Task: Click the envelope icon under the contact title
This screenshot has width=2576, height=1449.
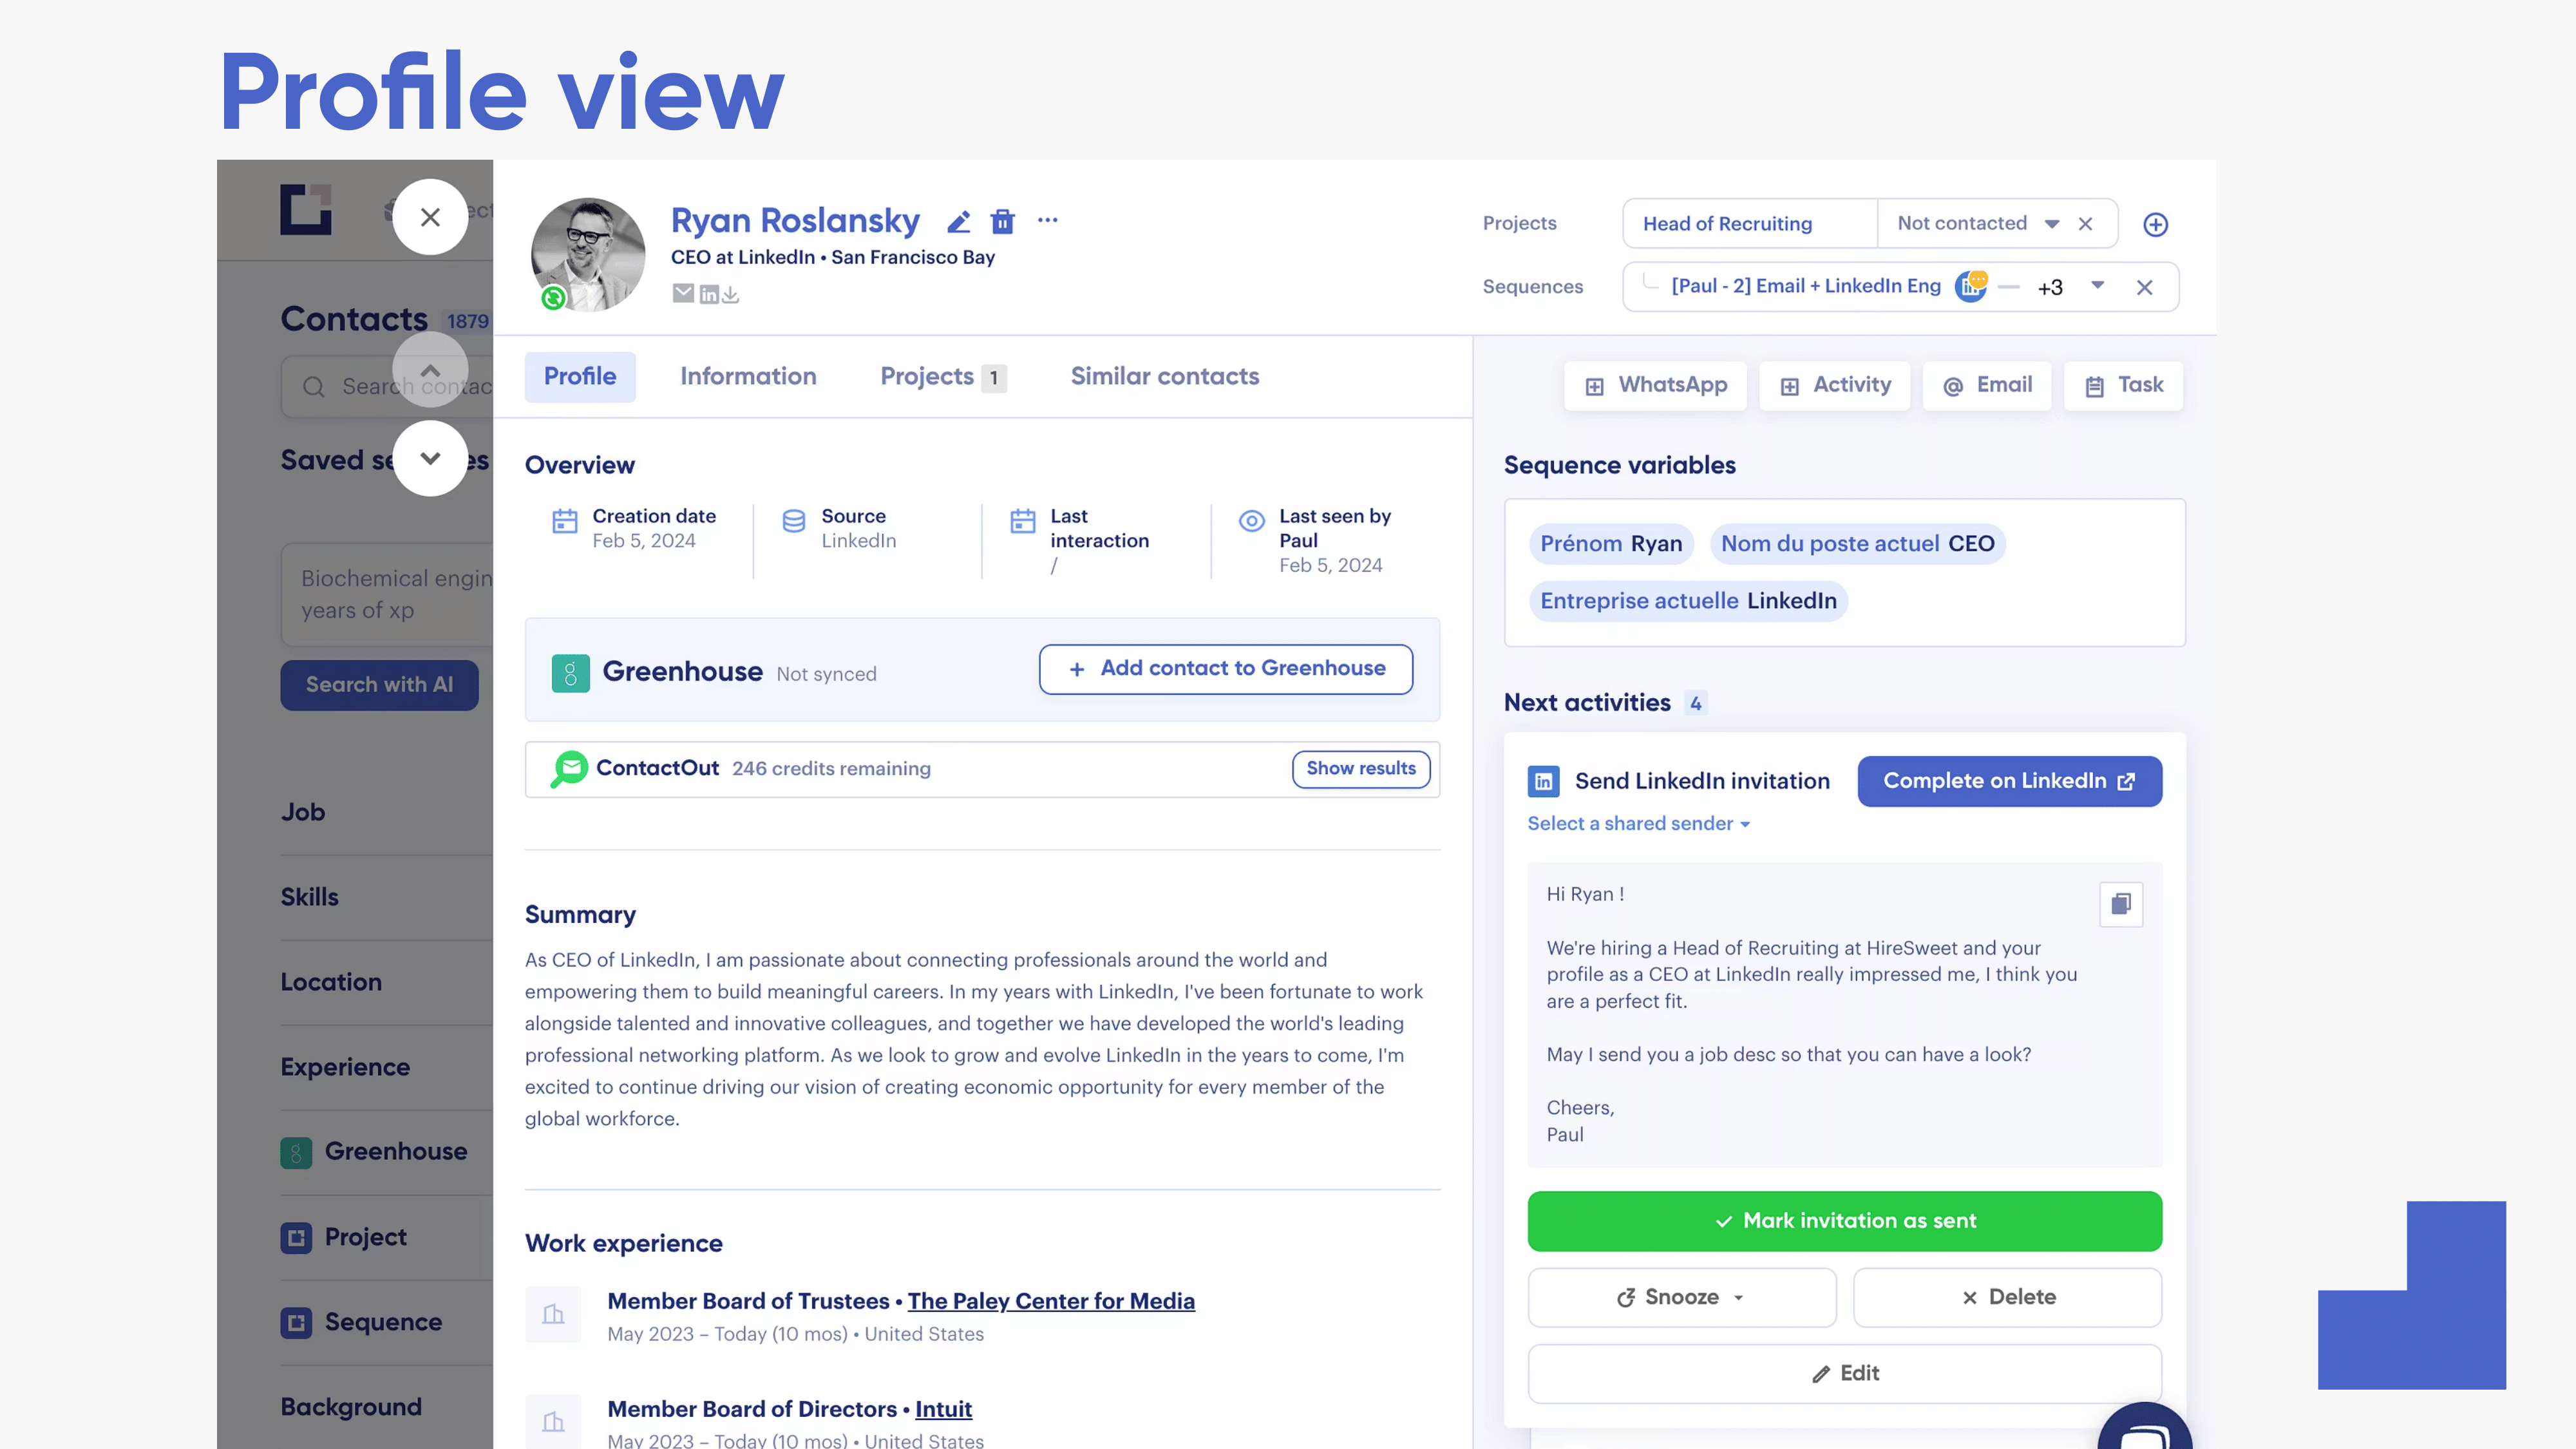Action: (x=683, y=293)
